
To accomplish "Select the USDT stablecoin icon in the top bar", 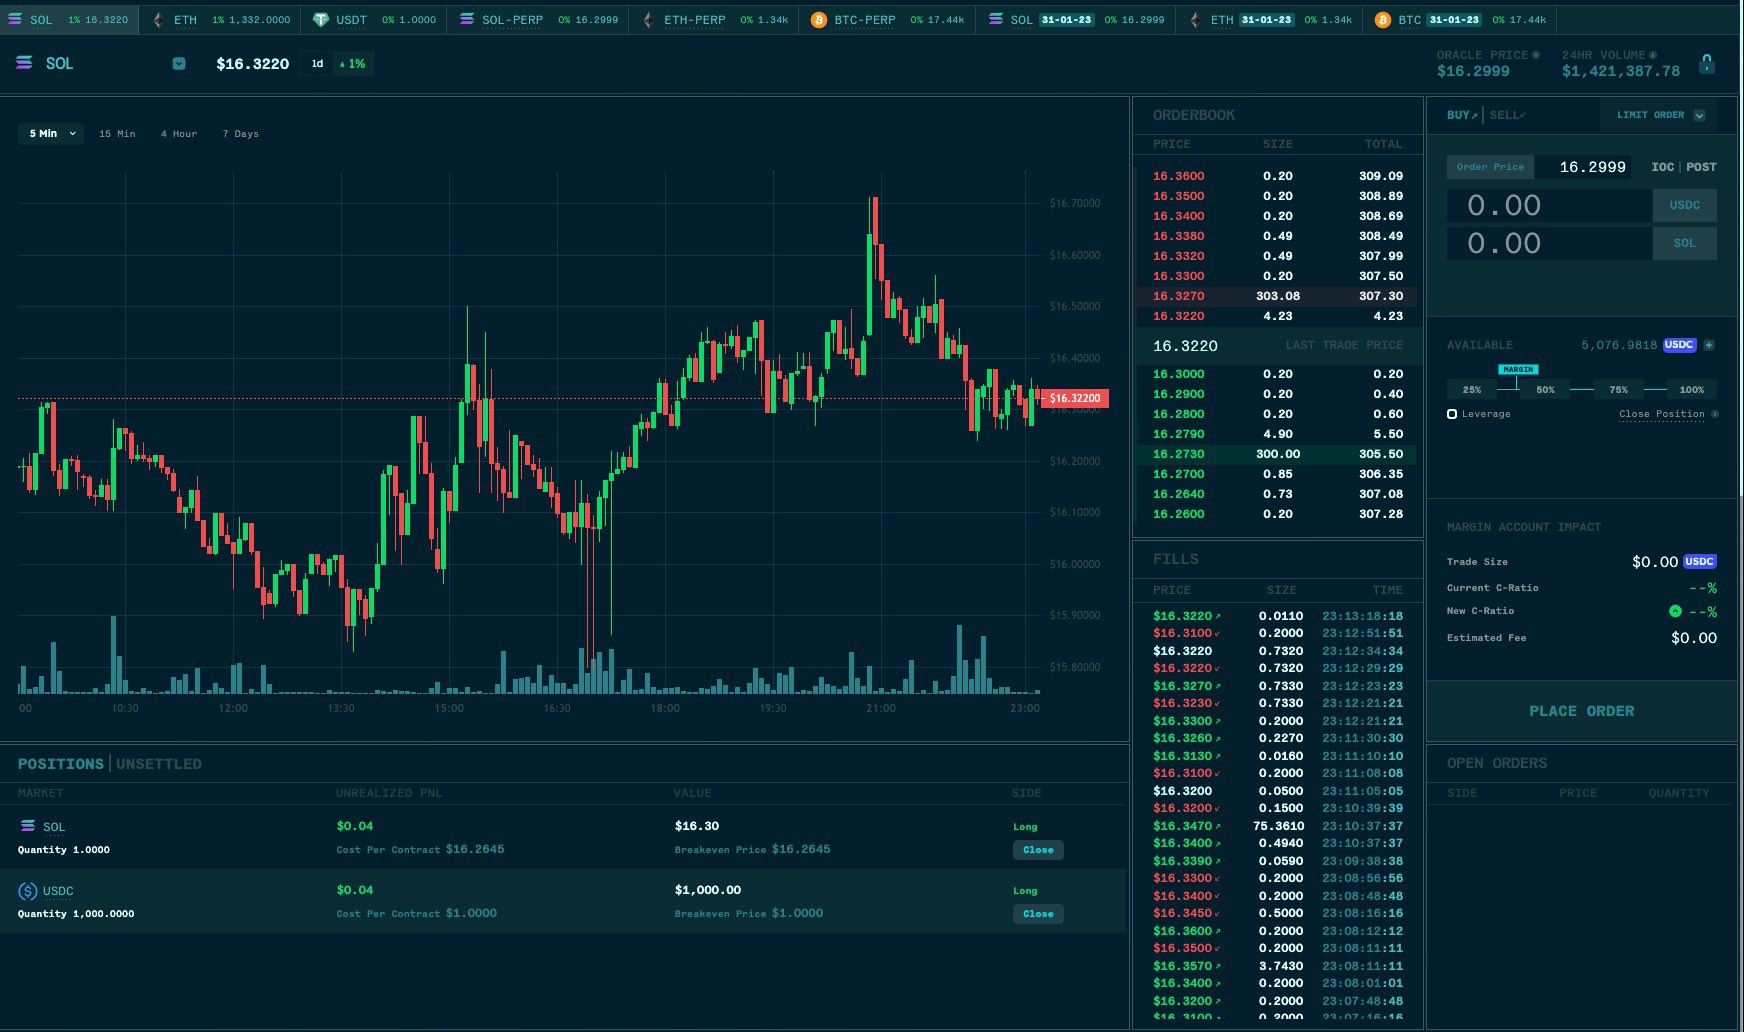I will (320, 19).
